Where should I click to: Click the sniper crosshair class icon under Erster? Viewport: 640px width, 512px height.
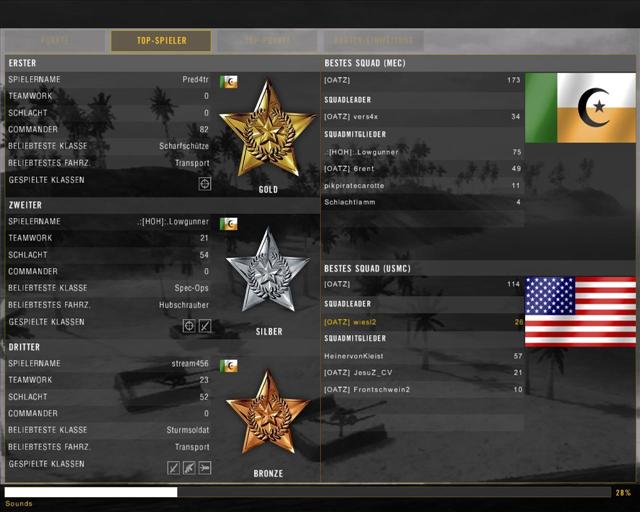204,183
